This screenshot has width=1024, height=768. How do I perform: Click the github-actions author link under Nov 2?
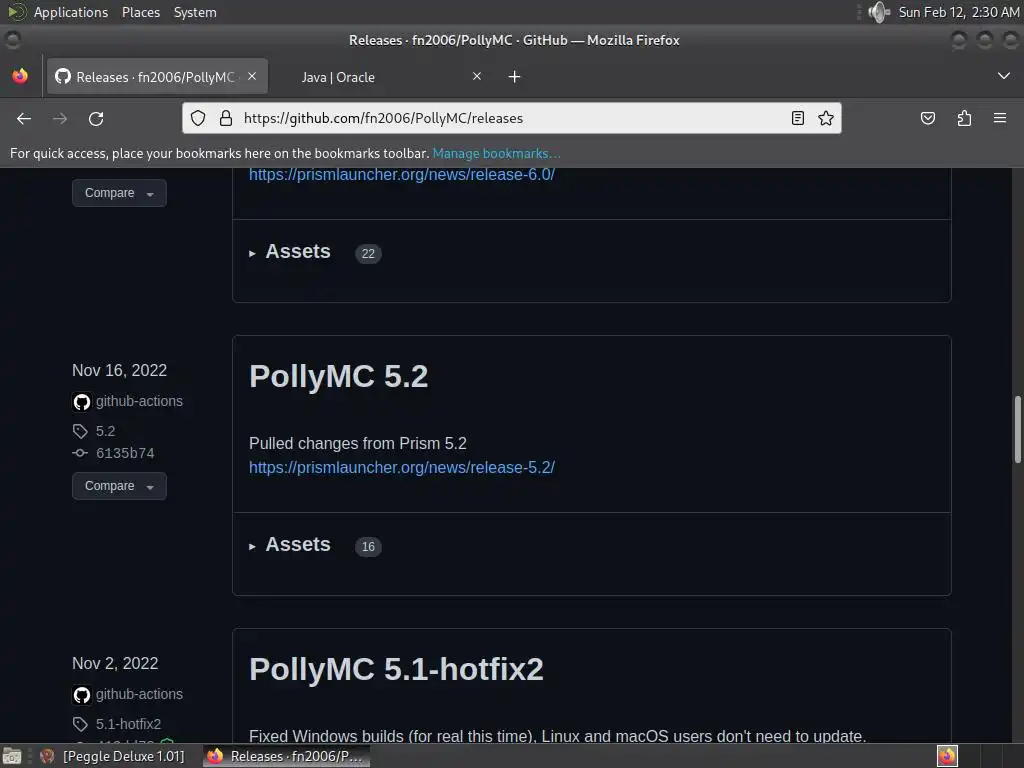[139, 694]
